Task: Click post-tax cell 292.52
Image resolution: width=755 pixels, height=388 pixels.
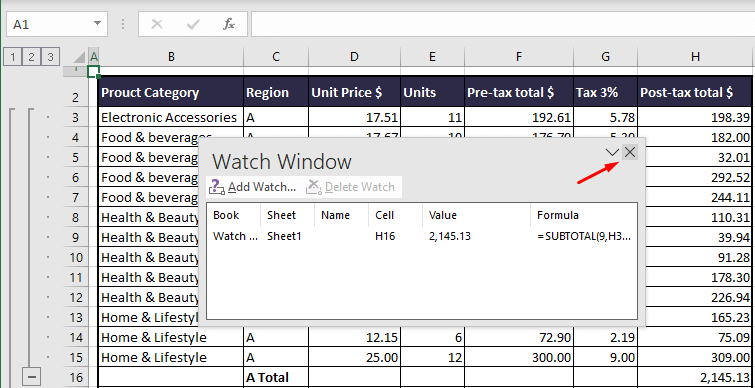Action: point(700,178)
